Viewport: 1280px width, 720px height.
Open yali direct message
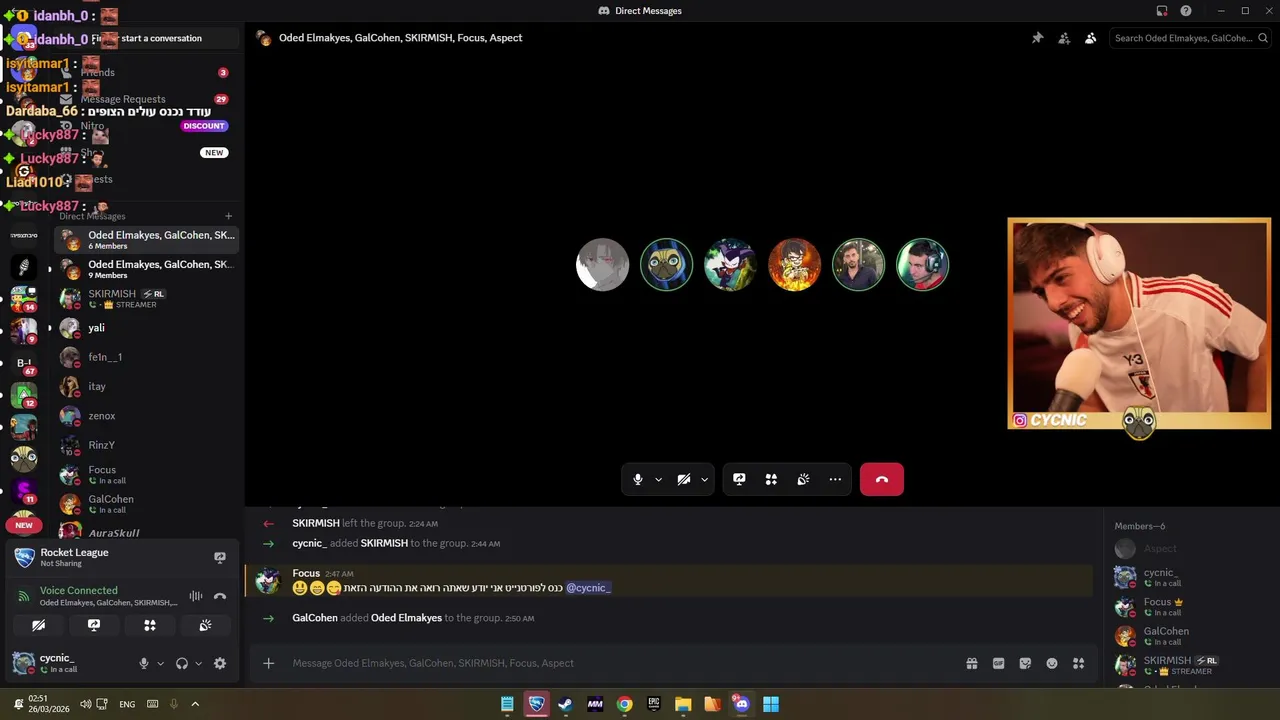145,328
